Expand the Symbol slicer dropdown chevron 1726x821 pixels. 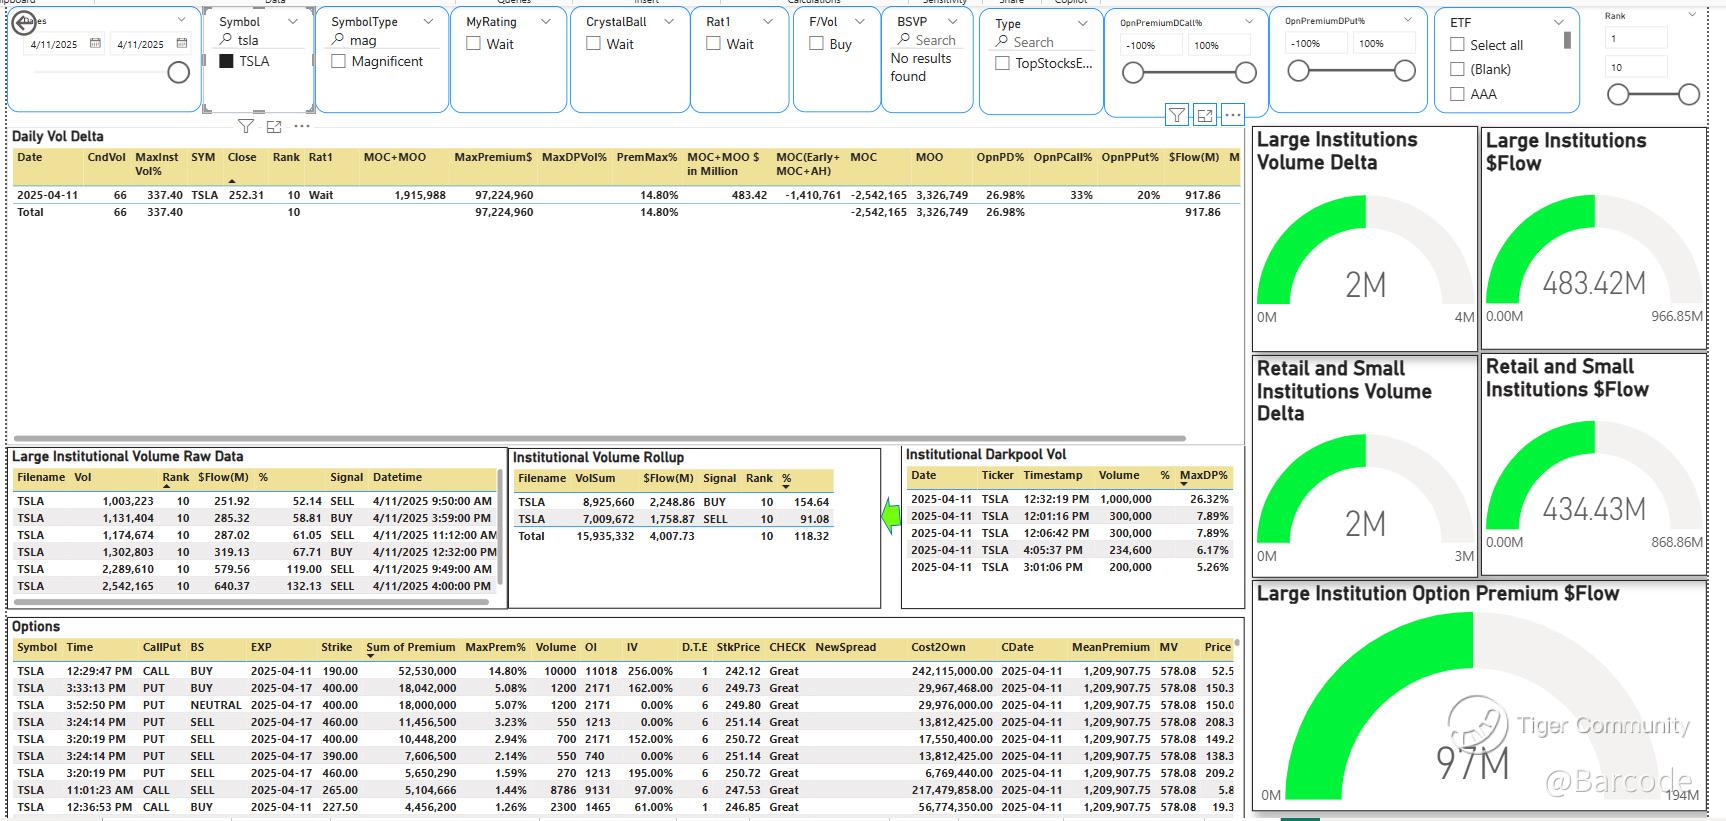[293, 21]
